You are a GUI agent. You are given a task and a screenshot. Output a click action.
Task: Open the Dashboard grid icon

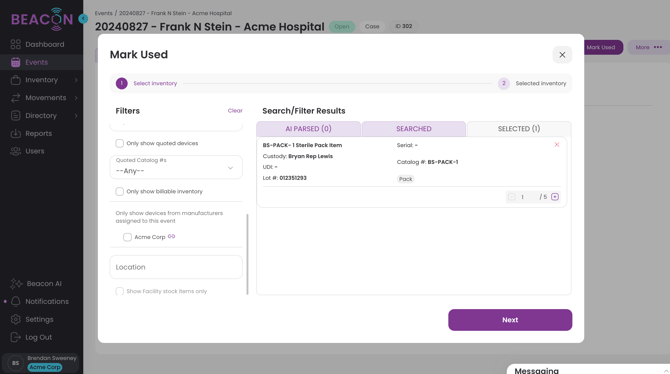point(15,44)
